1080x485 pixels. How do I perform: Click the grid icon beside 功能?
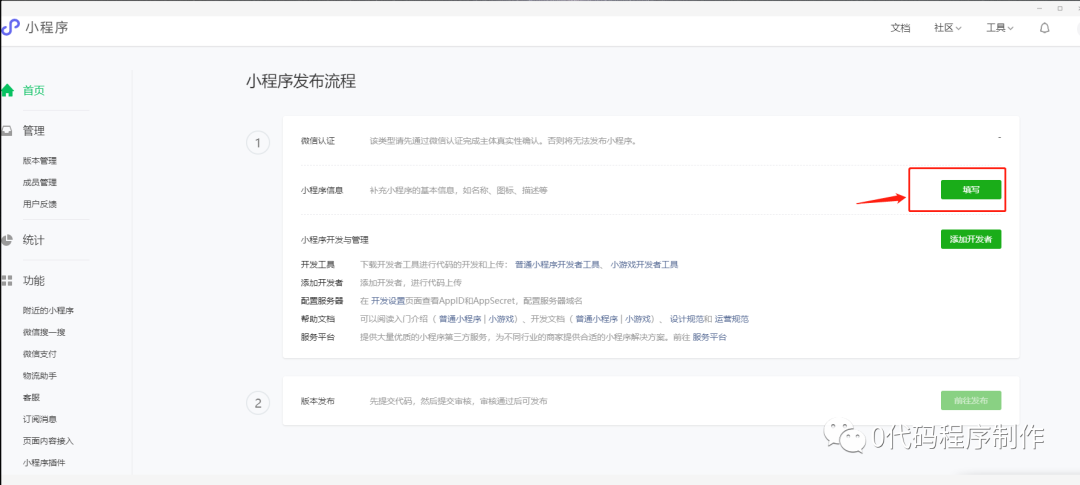coord(7,280)
